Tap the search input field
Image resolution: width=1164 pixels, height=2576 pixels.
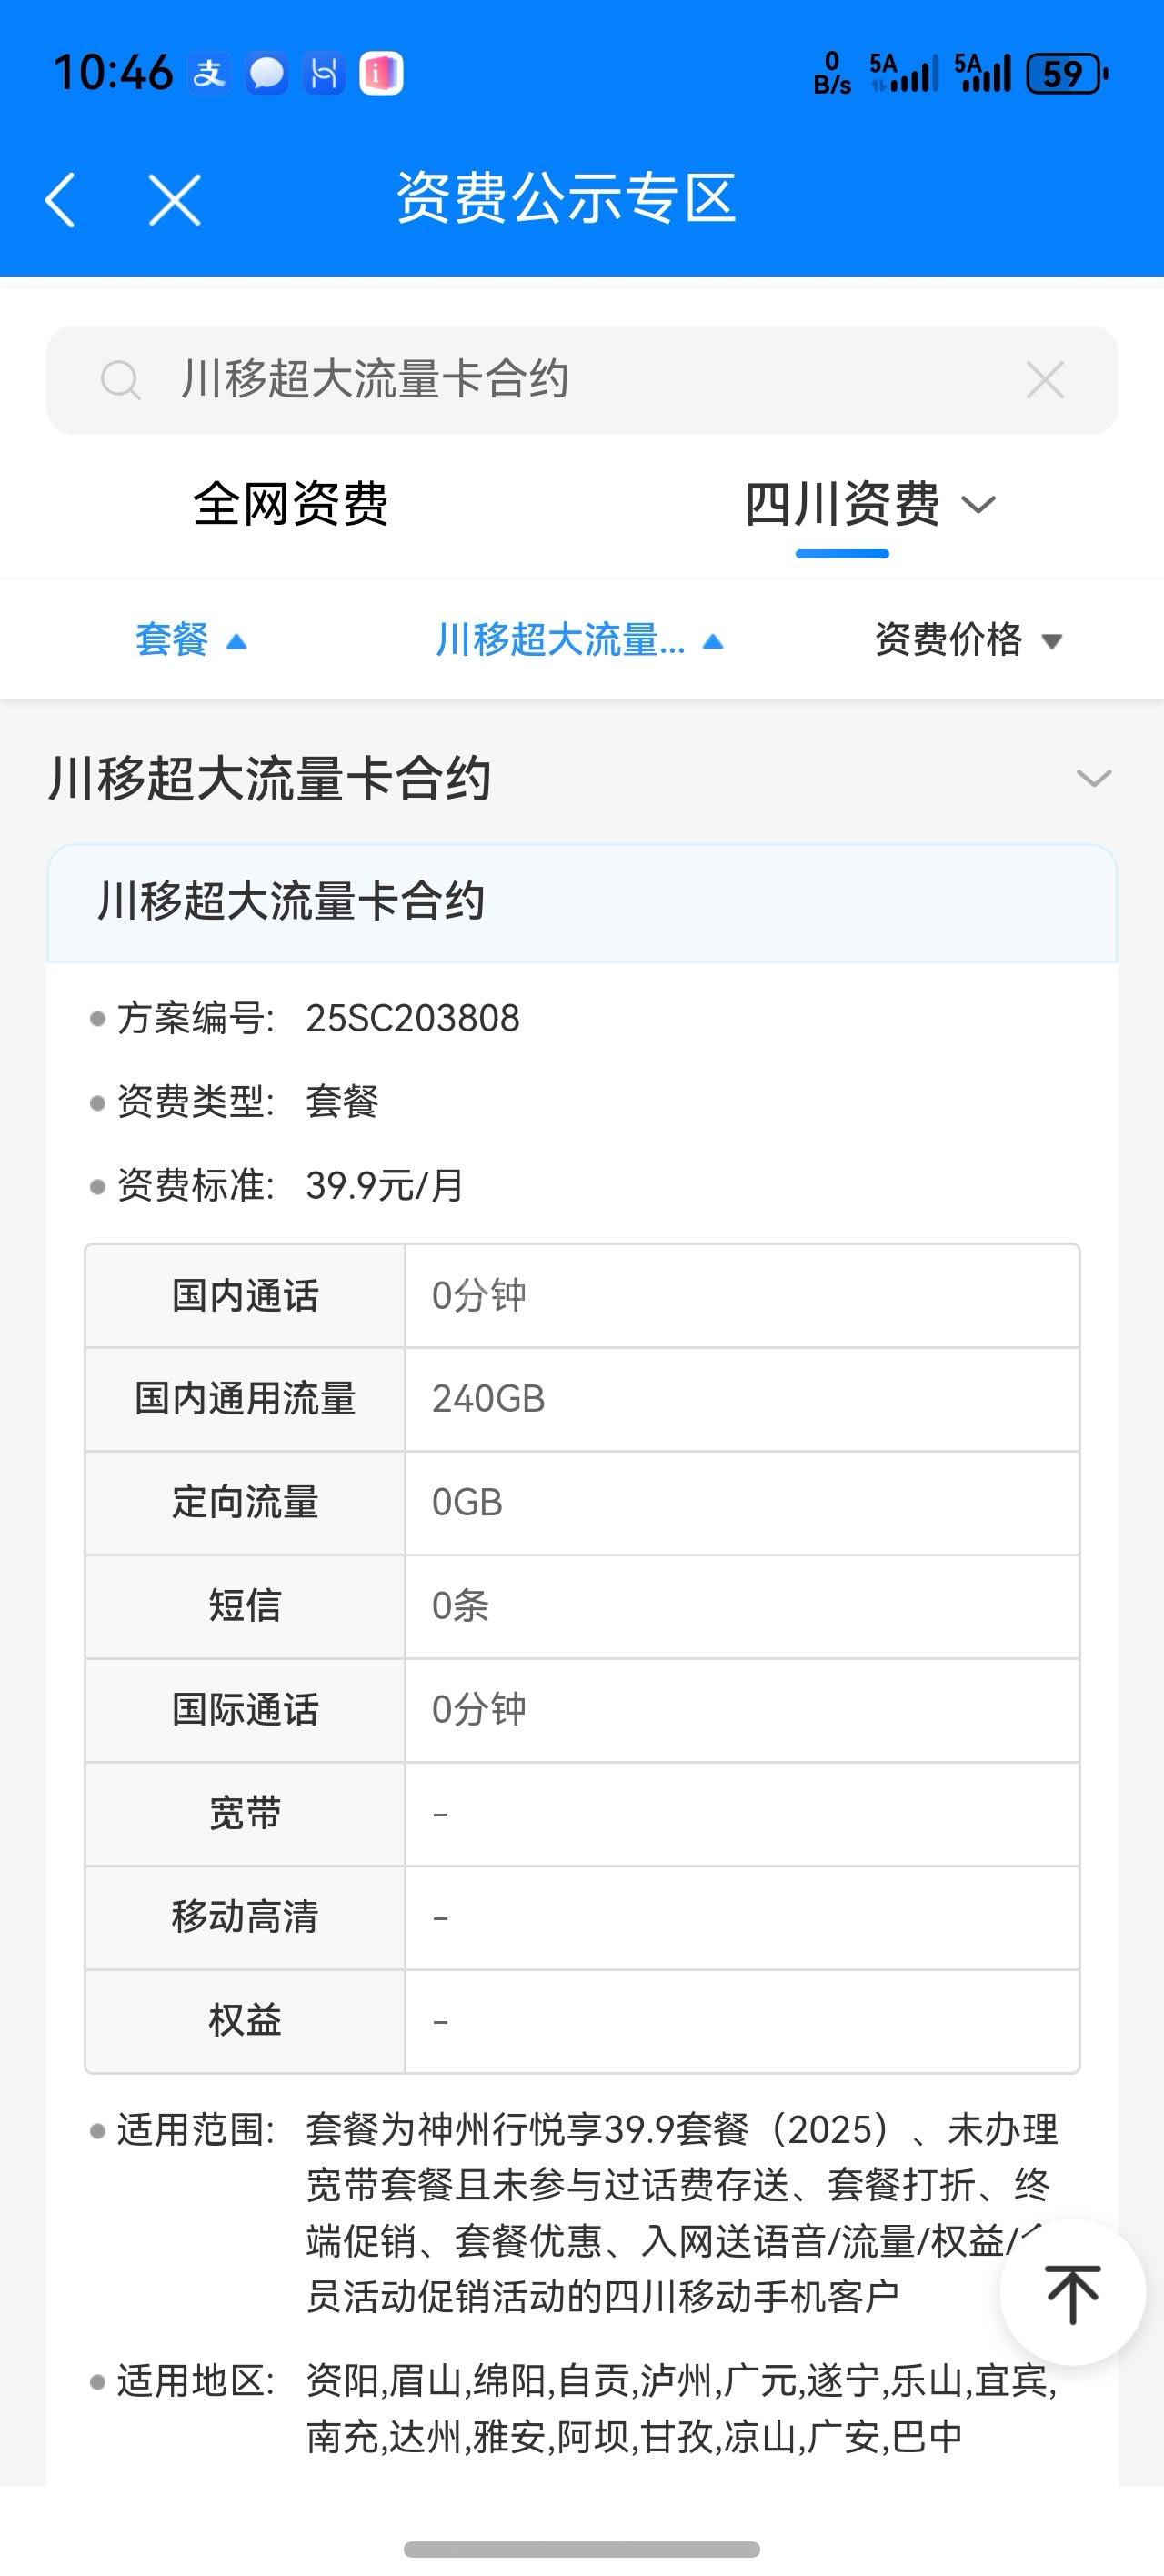point(580,380)
